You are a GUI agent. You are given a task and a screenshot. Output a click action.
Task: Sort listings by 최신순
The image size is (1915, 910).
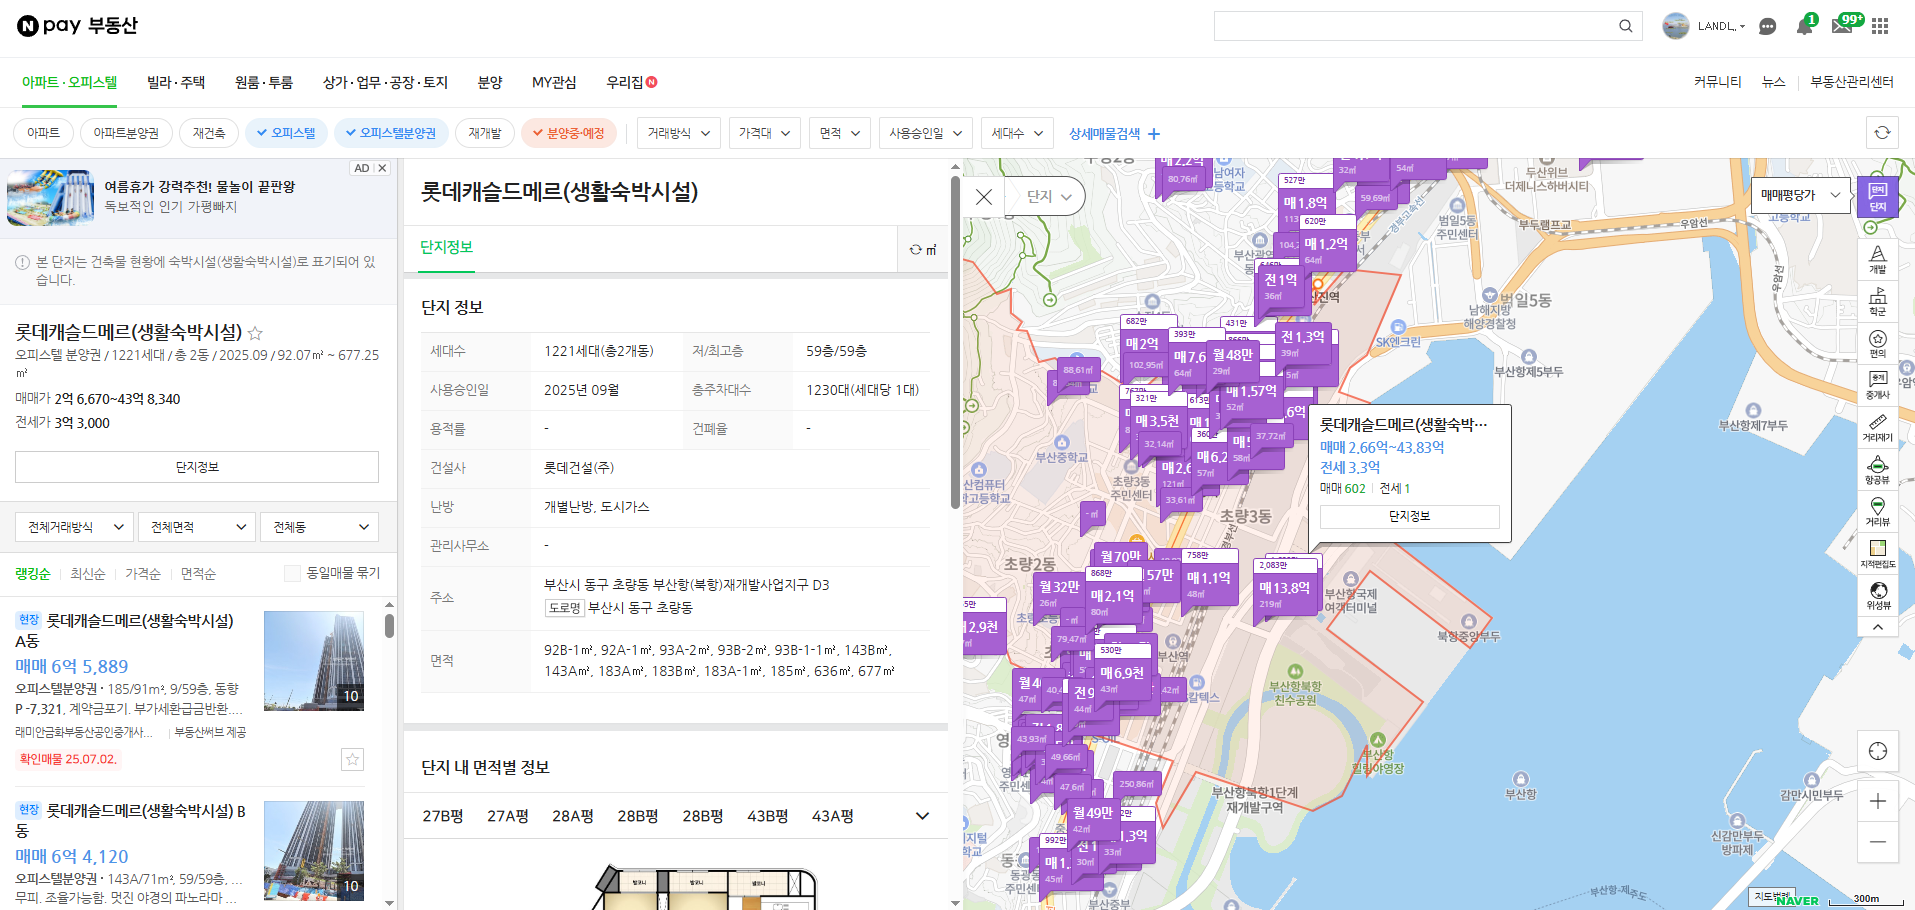pos(88,573)
